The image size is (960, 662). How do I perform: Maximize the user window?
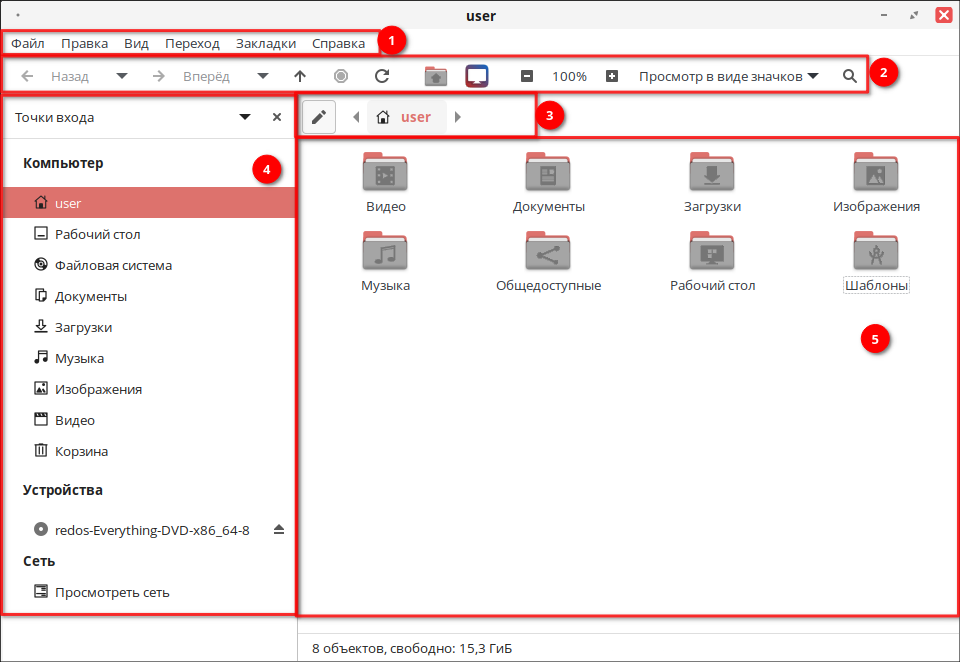tap(914, 15)
